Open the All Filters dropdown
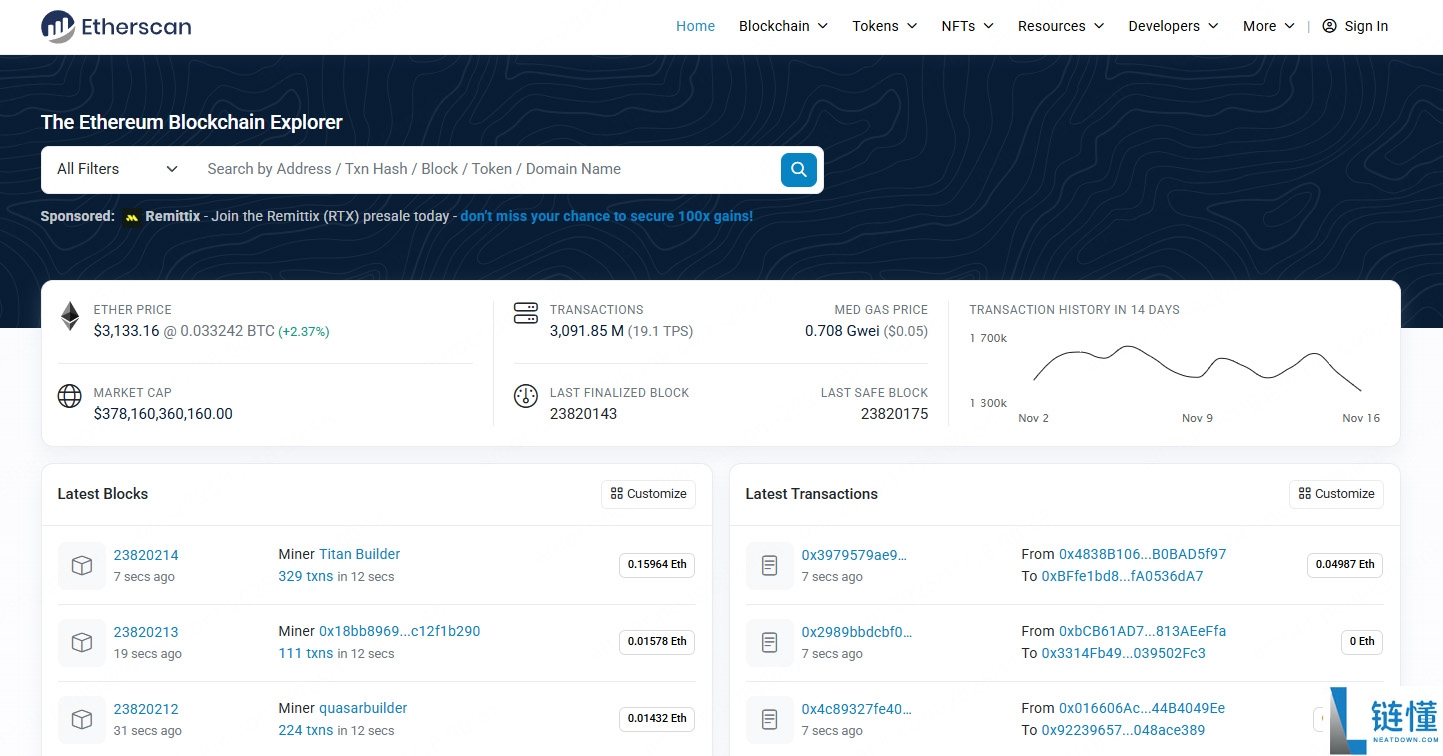Screen dimensions: 1443x756 (x=113, y=169)
